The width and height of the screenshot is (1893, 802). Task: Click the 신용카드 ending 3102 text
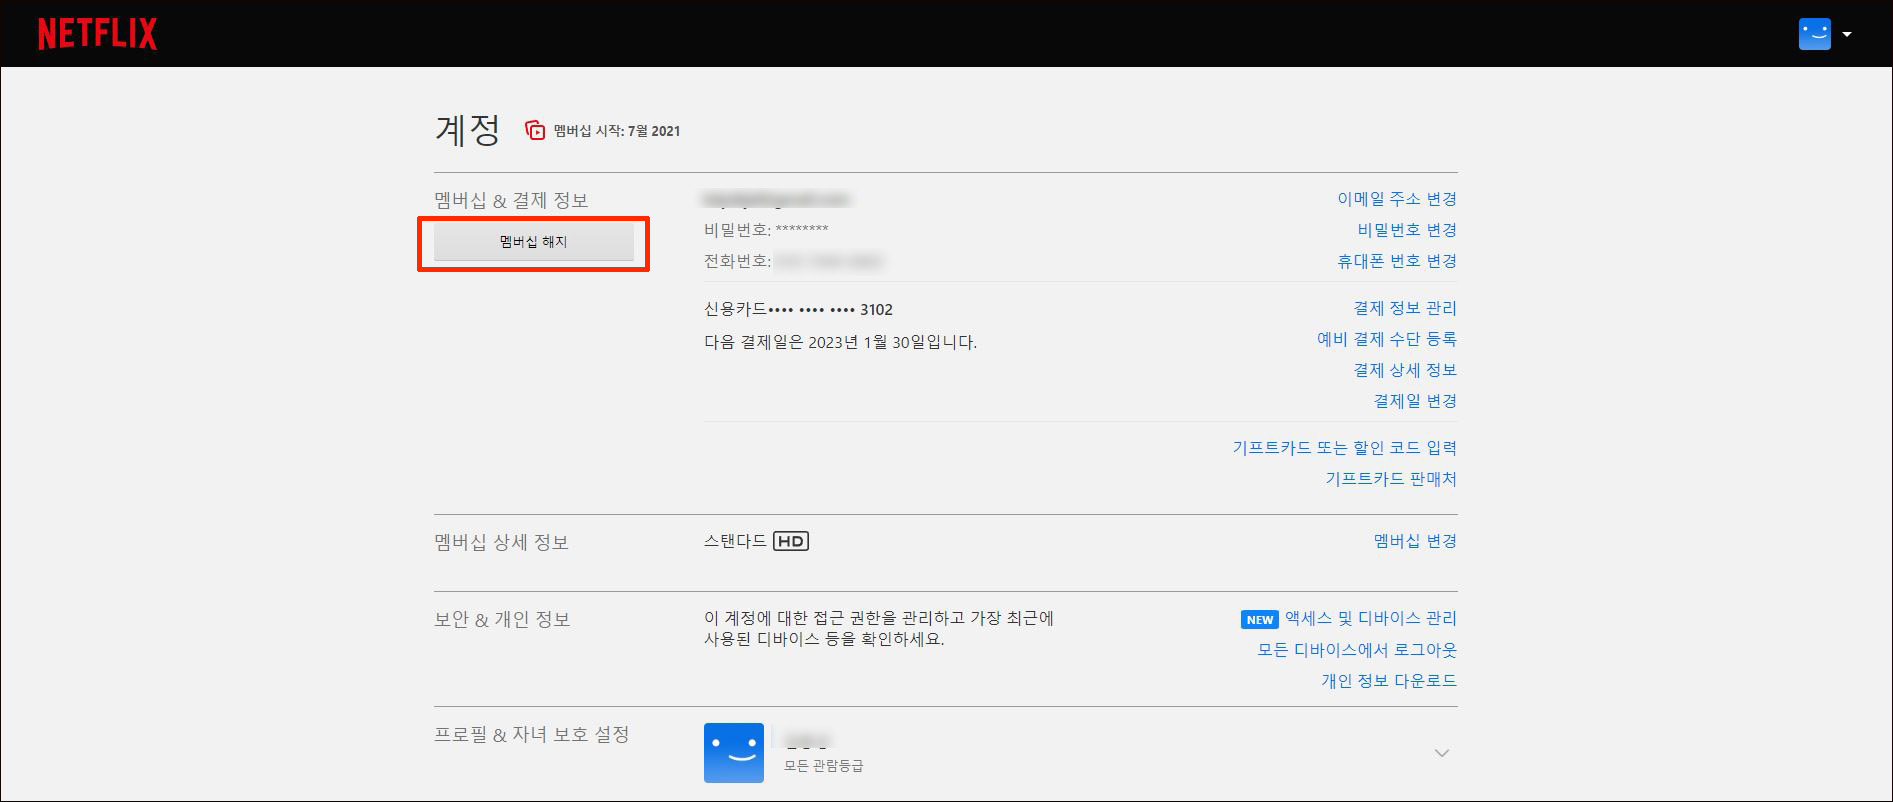coord(798,310)
